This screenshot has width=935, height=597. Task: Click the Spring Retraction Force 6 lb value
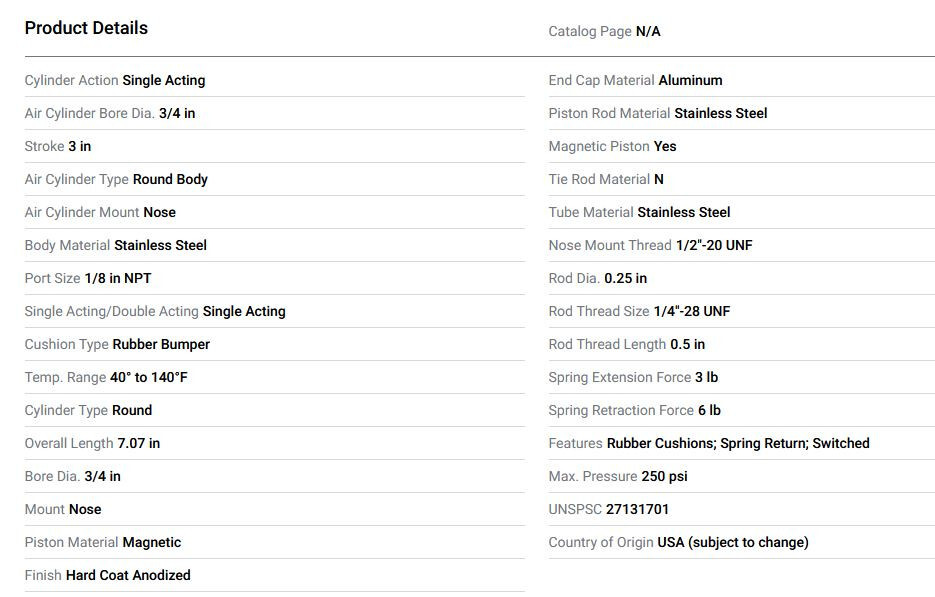[709, 410]
